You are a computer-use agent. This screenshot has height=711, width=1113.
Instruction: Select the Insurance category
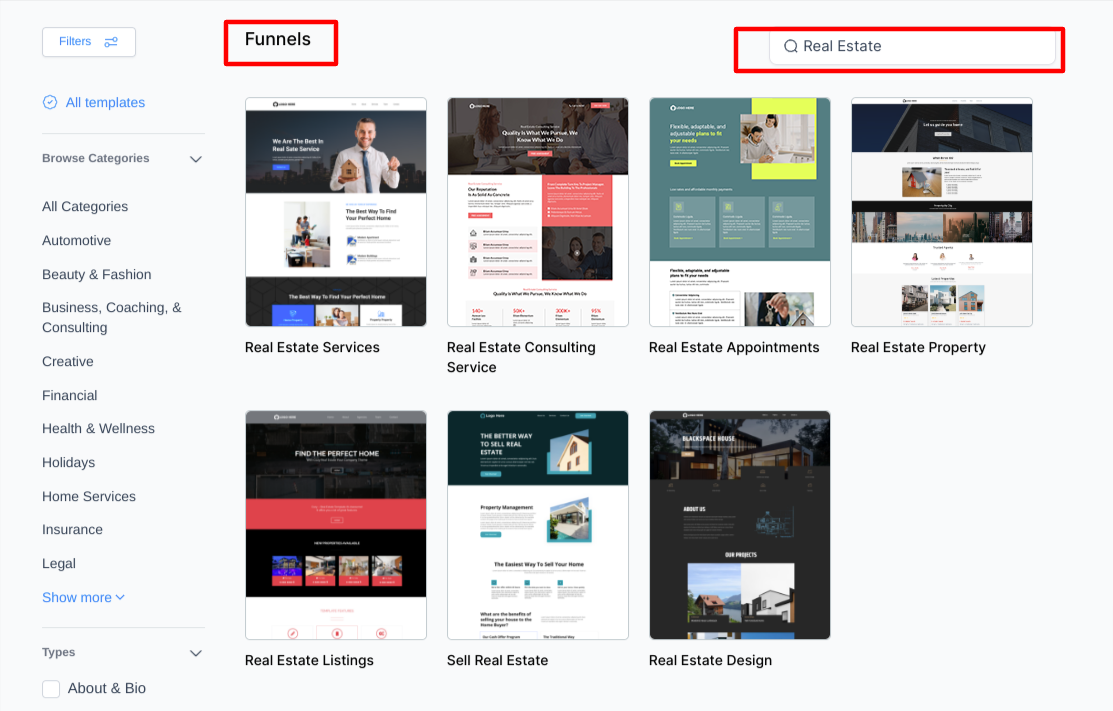pyautogui.click(x=72, y=529)
